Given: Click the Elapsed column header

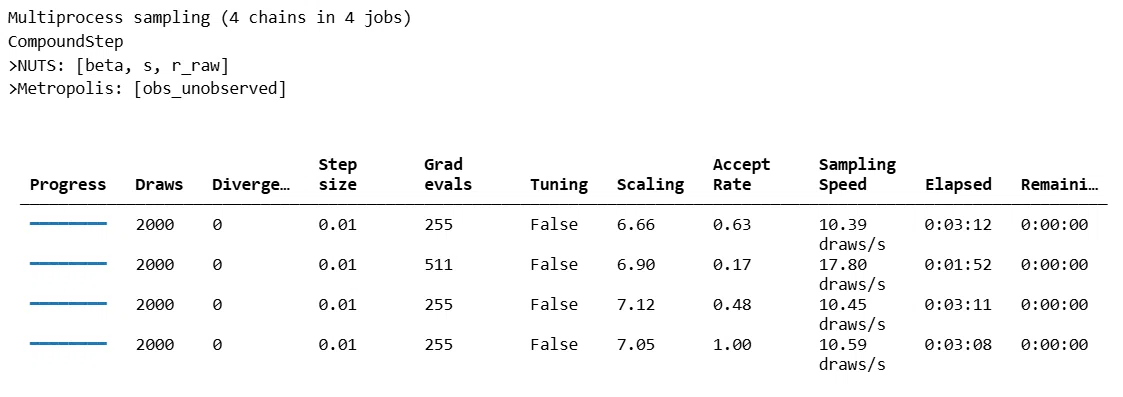Looking at the screenshot, I should (x=958, y=185).
